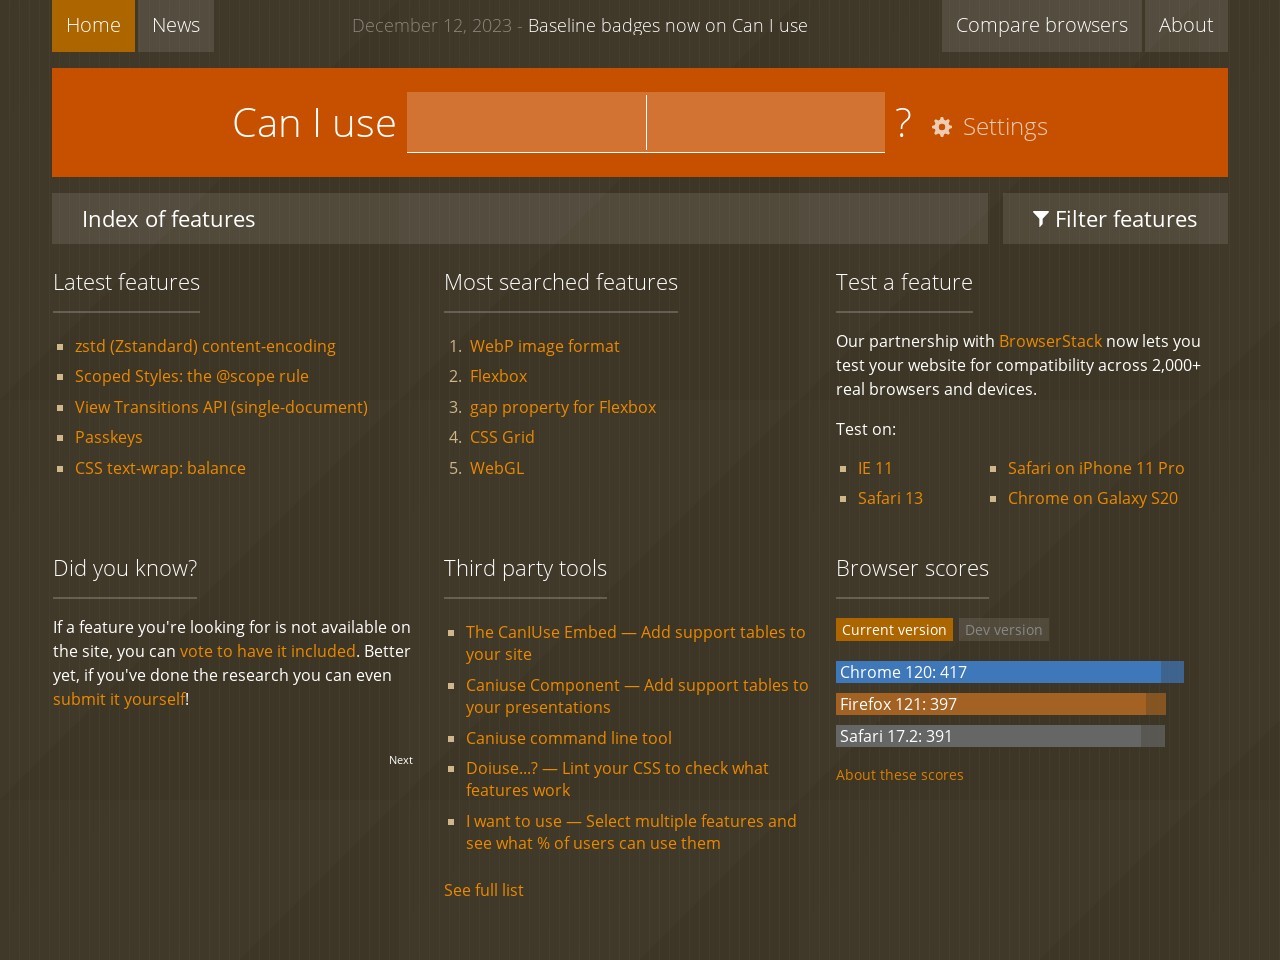Test on Safari on iPhone 11 Pro
The height and width of the screenshot is (960, 1280).
(x=1095, y=468)
